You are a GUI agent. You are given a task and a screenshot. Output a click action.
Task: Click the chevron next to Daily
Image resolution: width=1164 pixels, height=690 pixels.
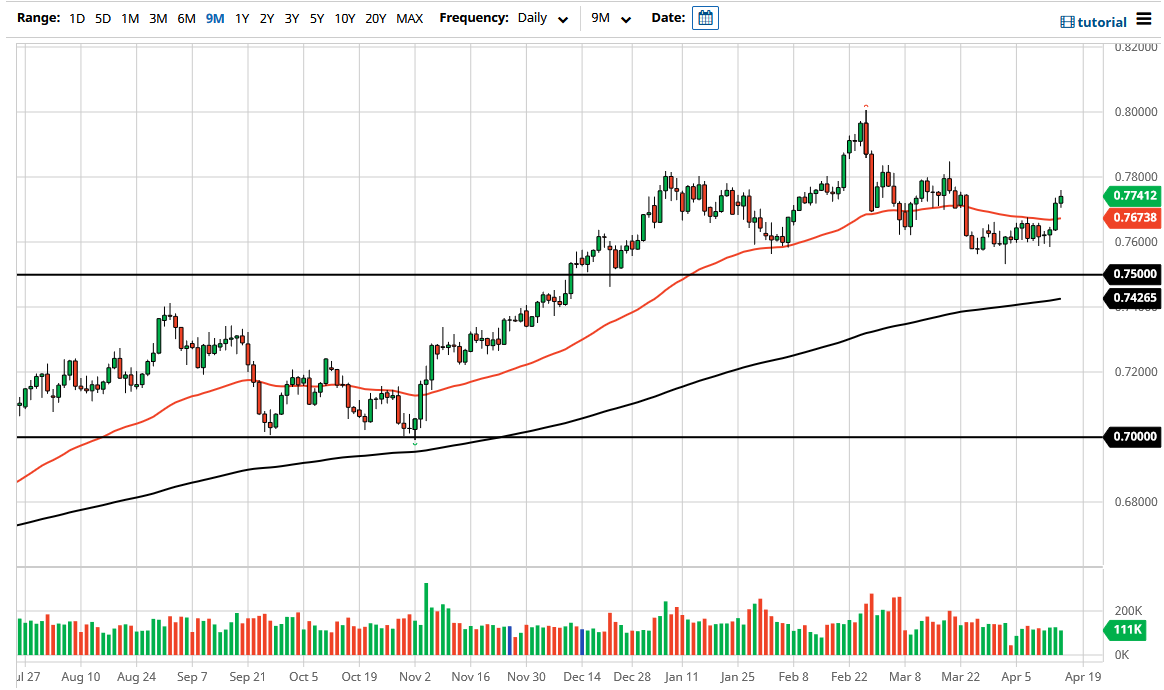pyautogui.click(x=562, y=19)
